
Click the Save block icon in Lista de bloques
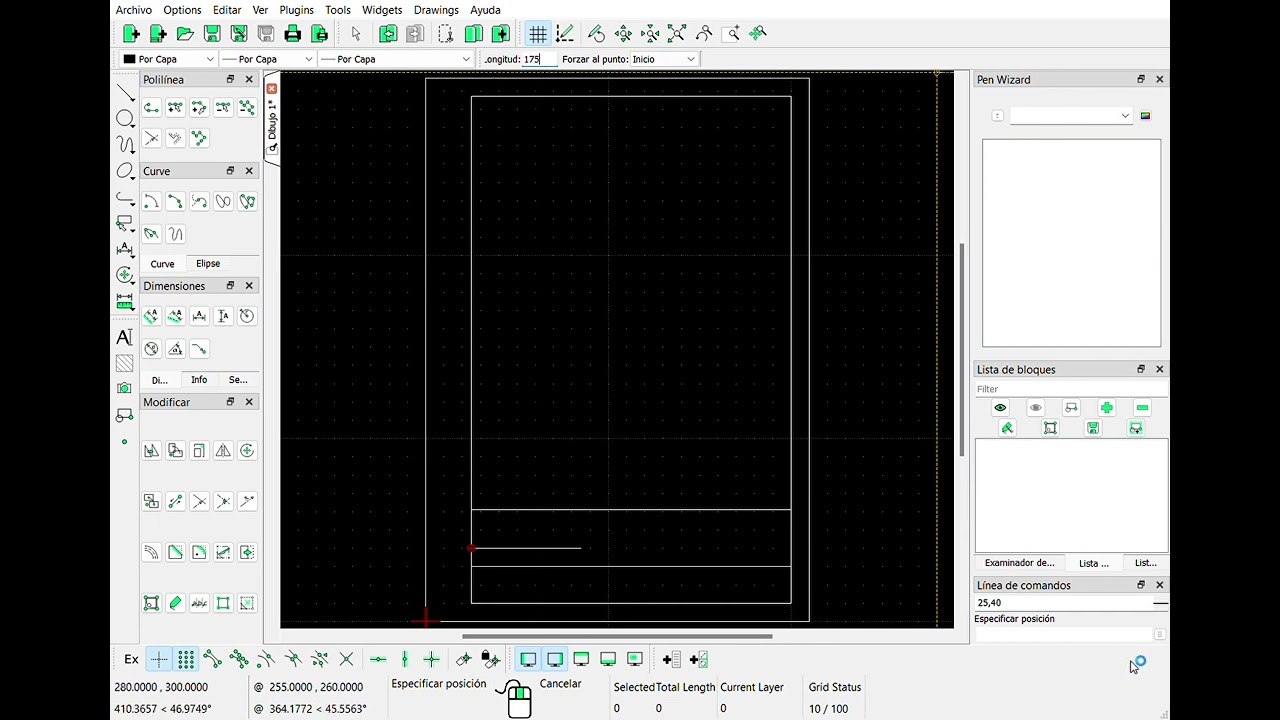1093,428
